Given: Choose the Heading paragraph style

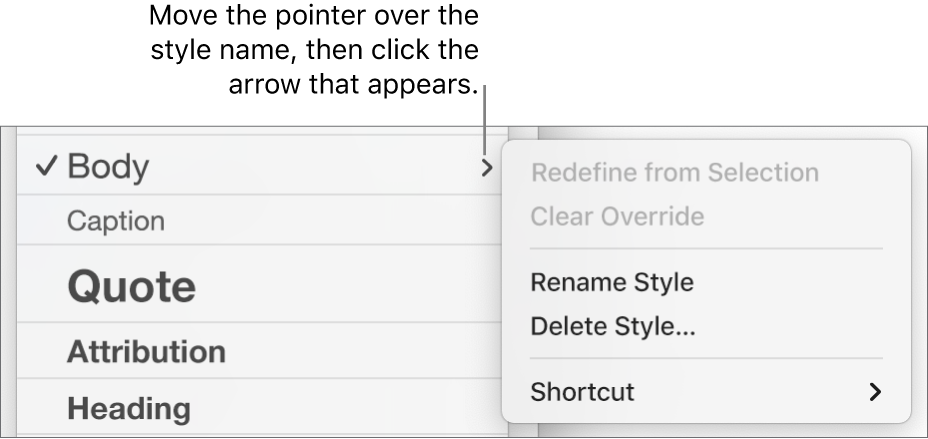Looking at the screenshot, I should point(128,408).
